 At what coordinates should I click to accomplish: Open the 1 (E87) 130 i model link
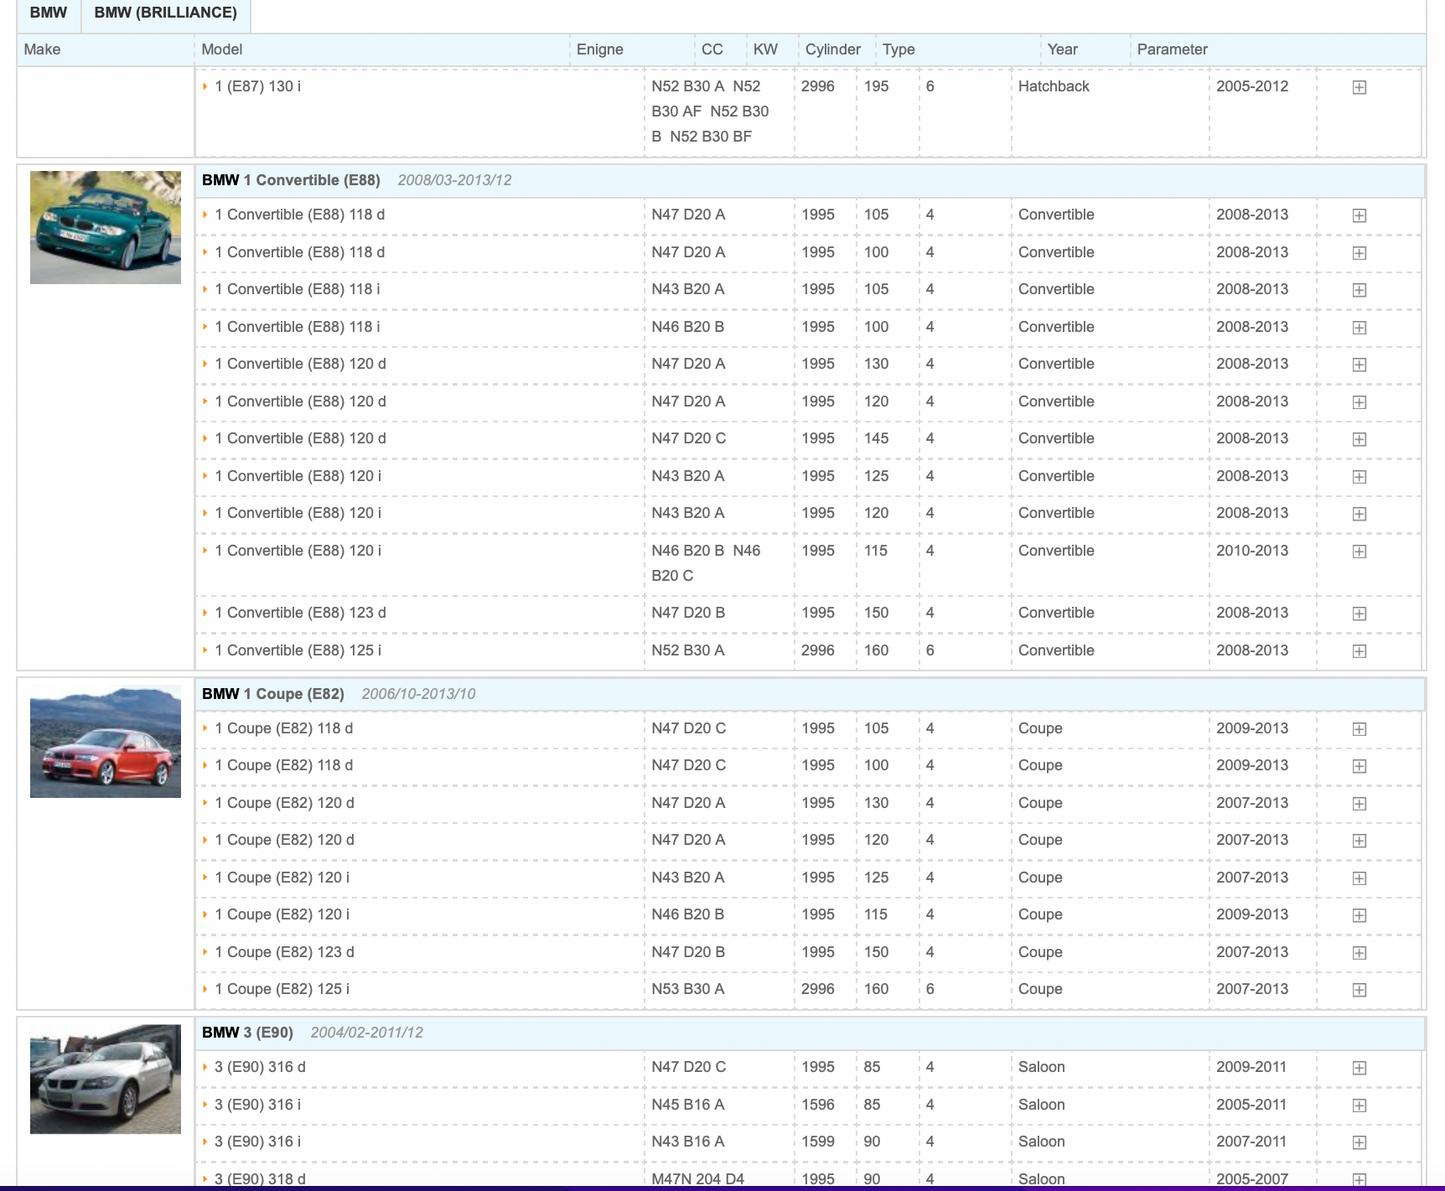click(x=258, y=86)
